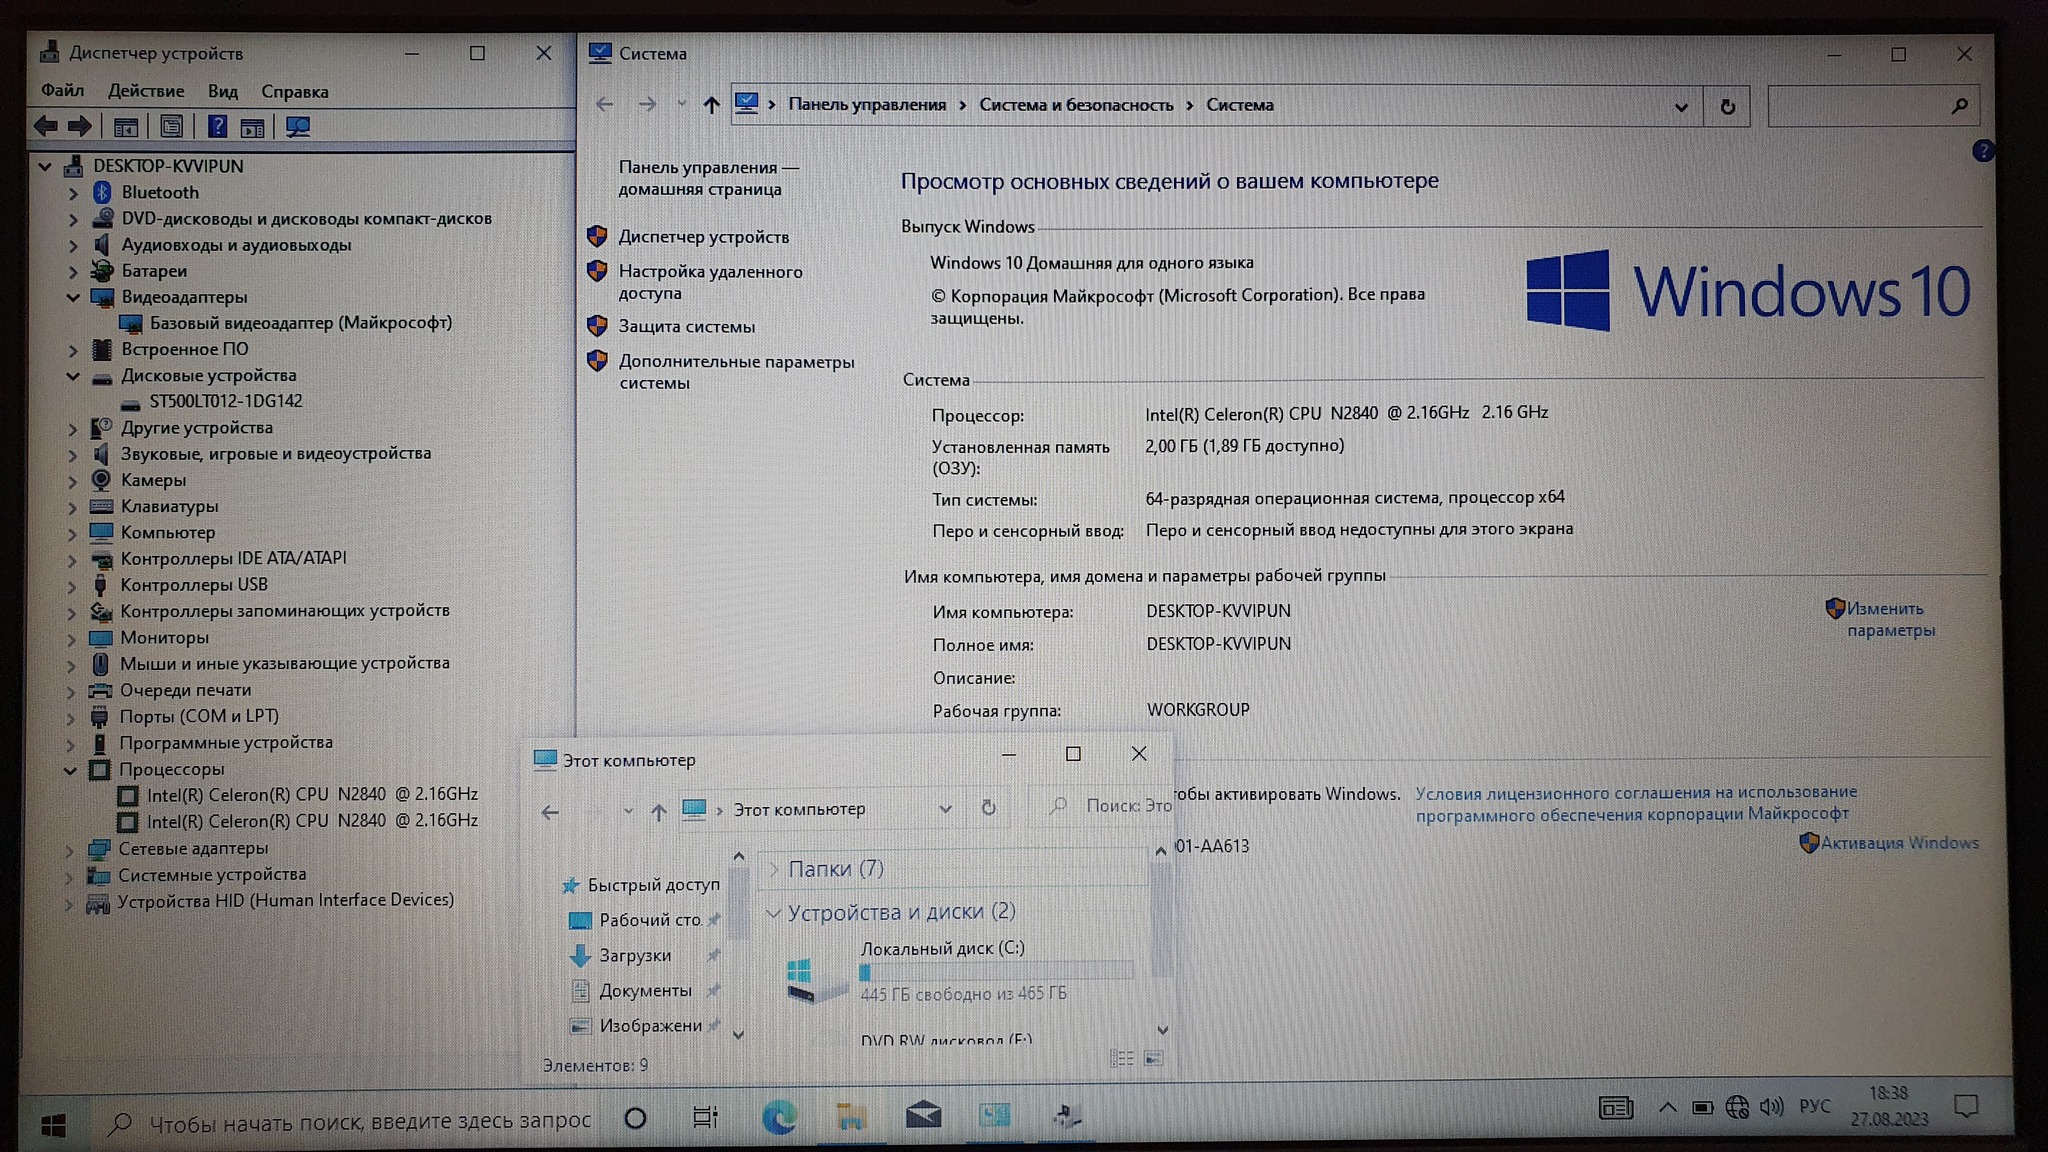Open the Вид menu in Device Manager

[222, 91]
